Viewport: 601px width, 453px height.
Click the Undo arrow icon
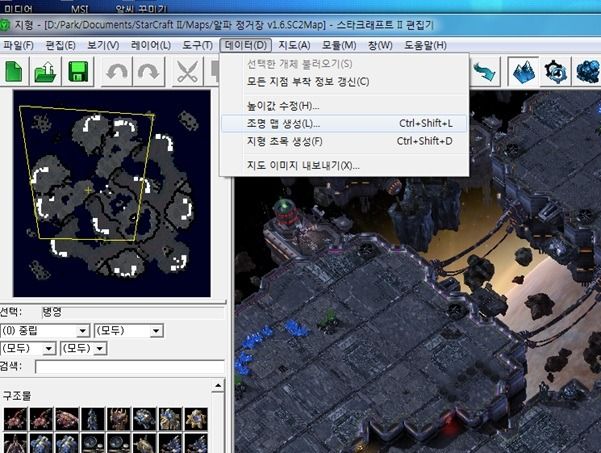117,72
